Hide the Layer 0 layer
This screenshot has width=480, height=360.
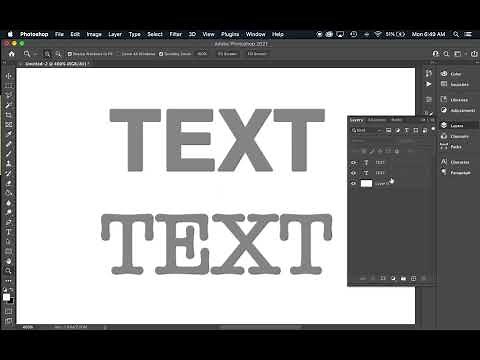tap(354, 183)
